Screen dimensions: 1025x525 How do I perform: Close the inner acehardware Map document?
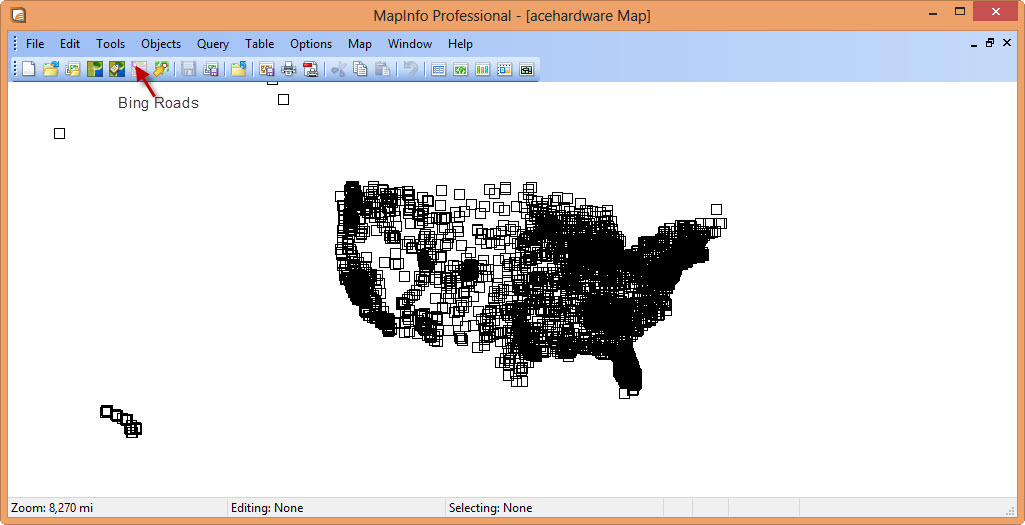tap(1007, 43)
